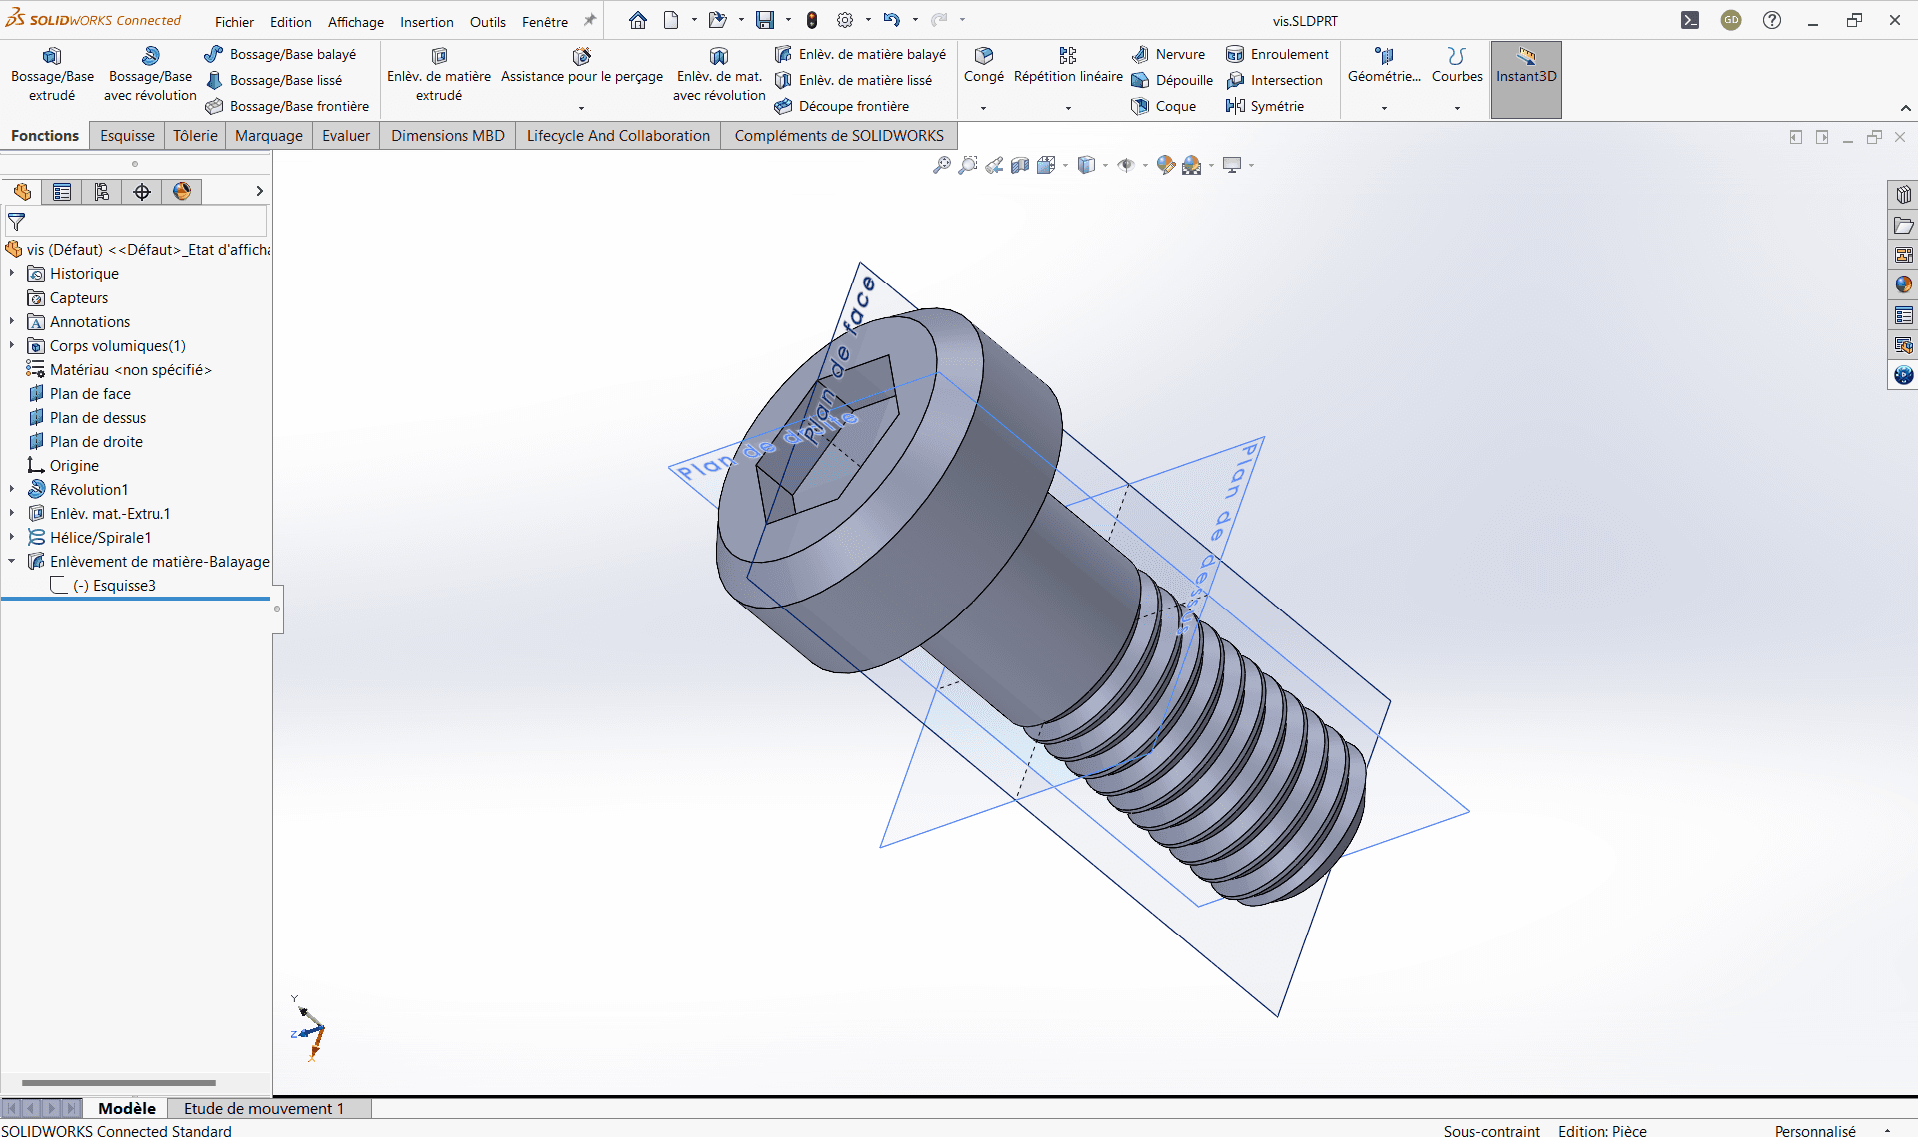Click the Open document folder icon
The width and height of the screenshot is (1918, 1137).
coord(717,20)
